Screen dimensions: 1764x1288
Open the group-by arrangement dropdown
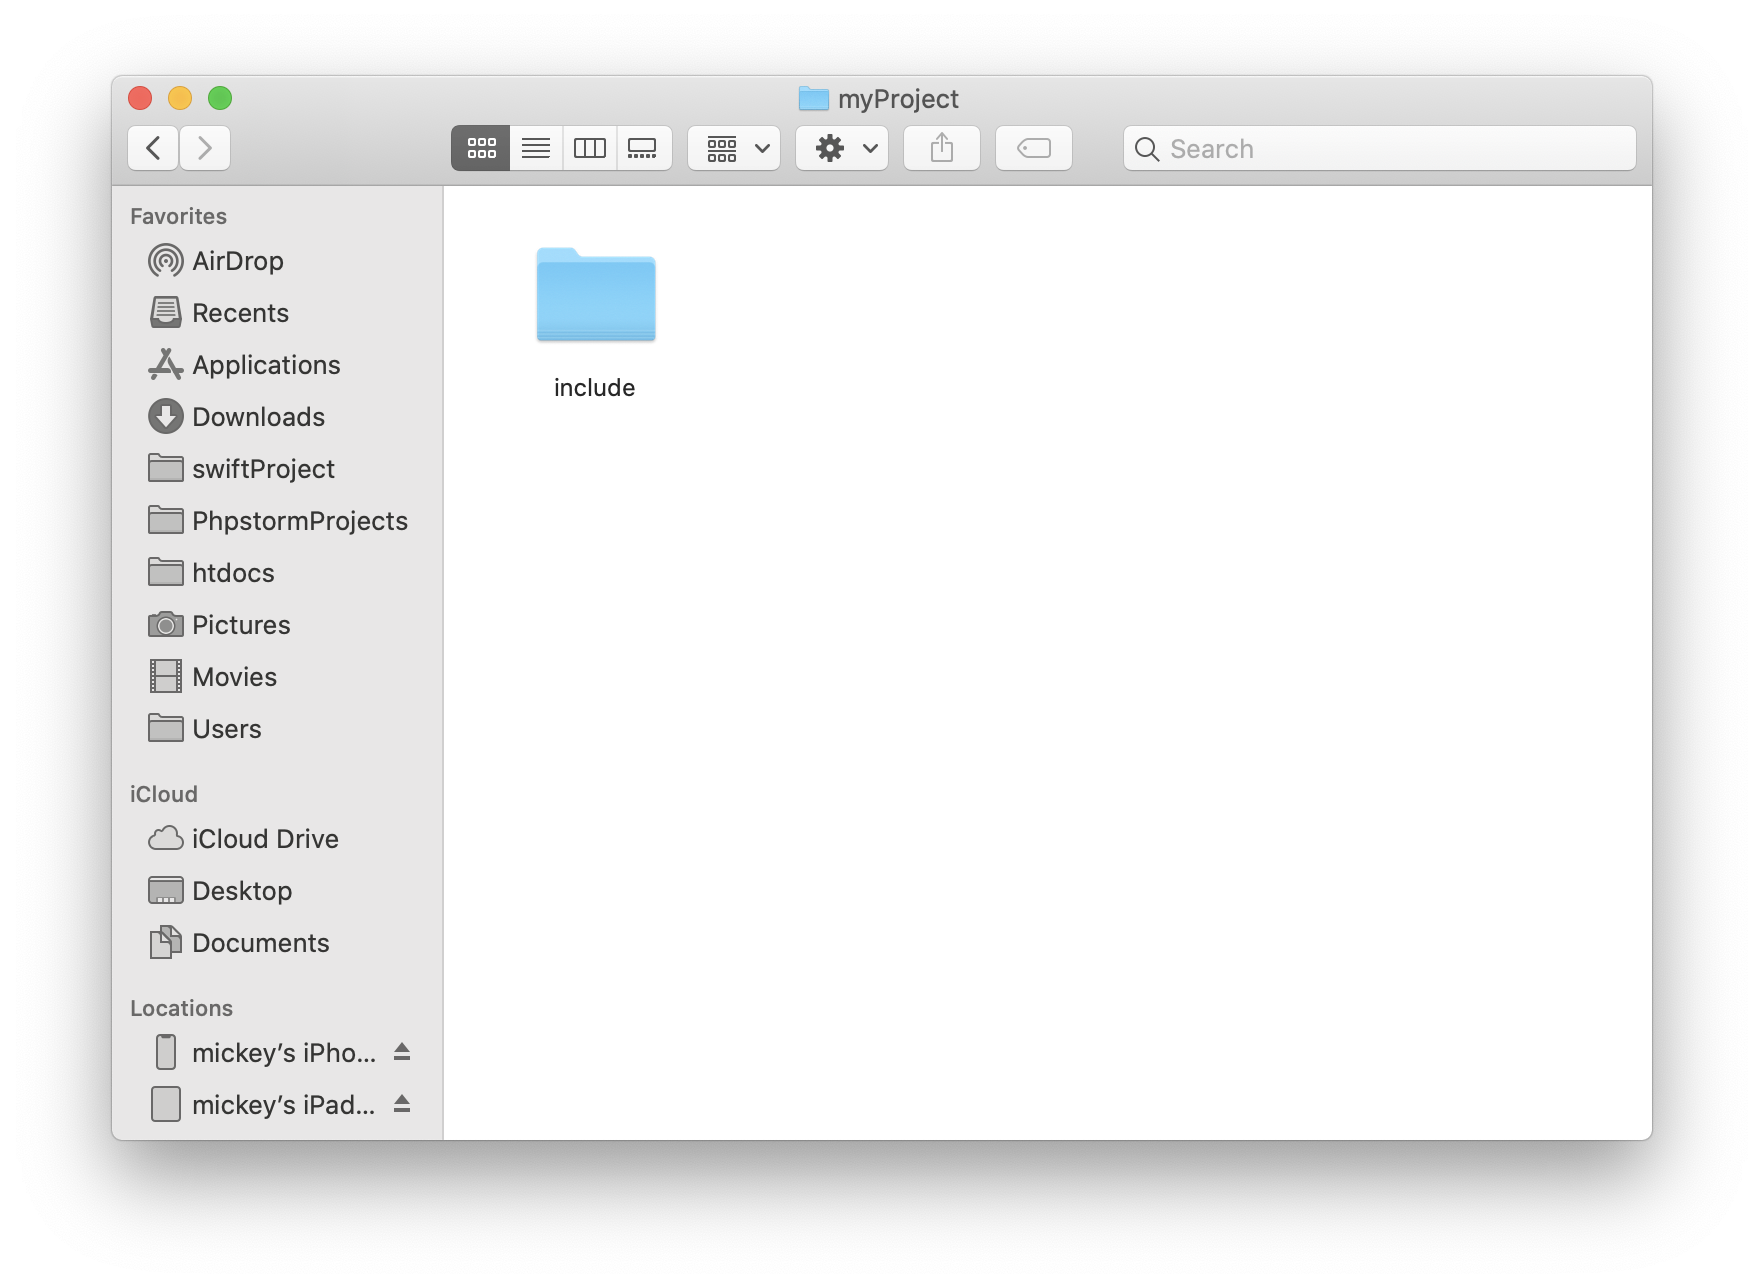point(734,148)
